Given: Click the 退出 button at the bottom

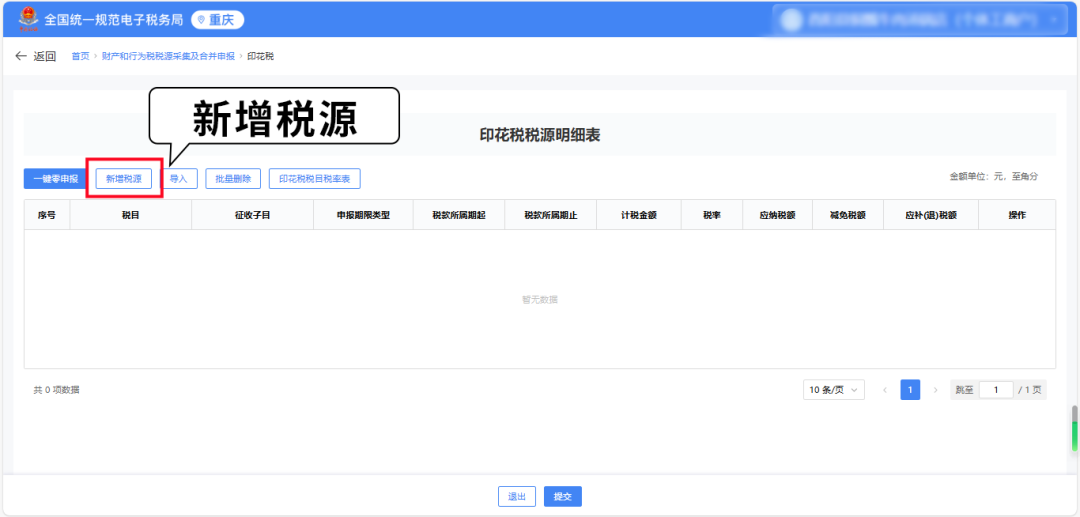Looking at the screenshot, I should [517, 497].
